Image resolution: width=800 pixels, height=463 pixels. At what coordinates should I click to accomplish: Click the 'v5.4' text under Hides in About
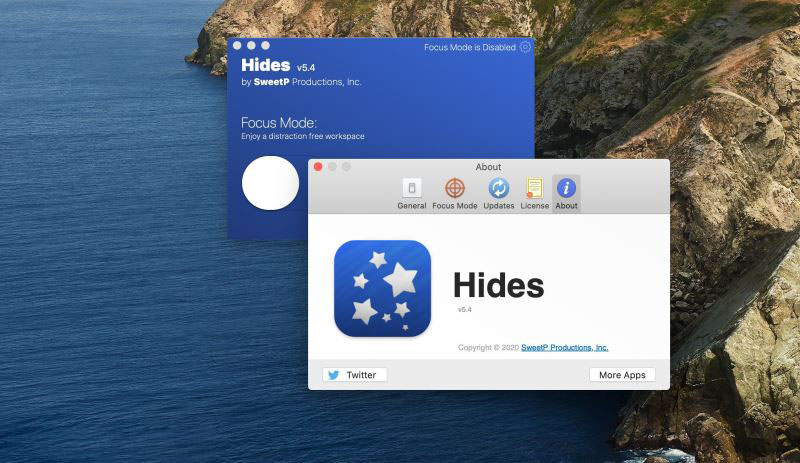click(x=464, y=309)
